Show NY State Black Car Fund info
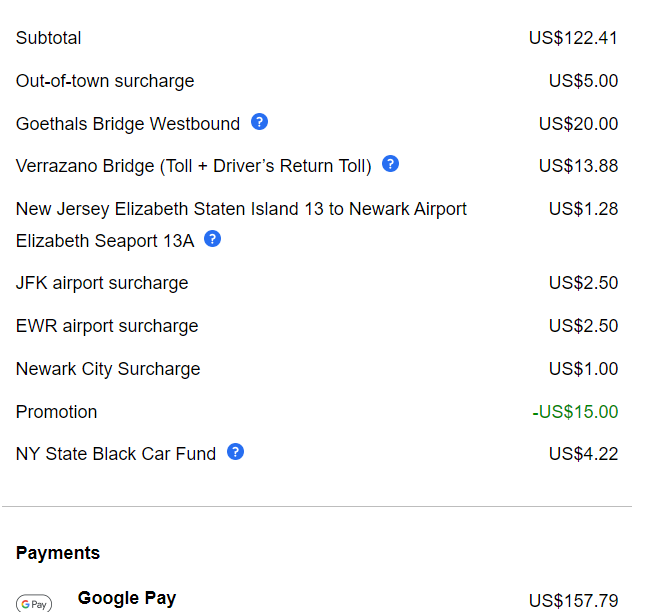This screenshot has width=653, height=612. pyautogui.click(x=236, y=452)
